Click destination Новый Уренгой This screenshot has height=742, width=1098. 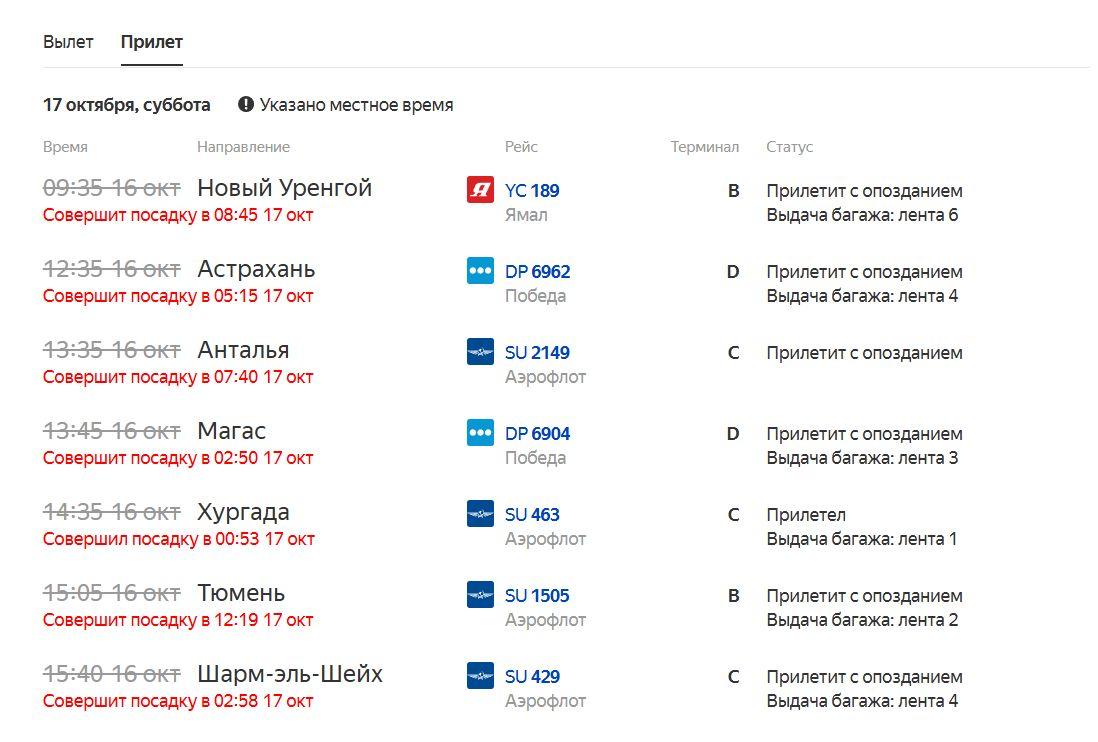click(284, 188)
